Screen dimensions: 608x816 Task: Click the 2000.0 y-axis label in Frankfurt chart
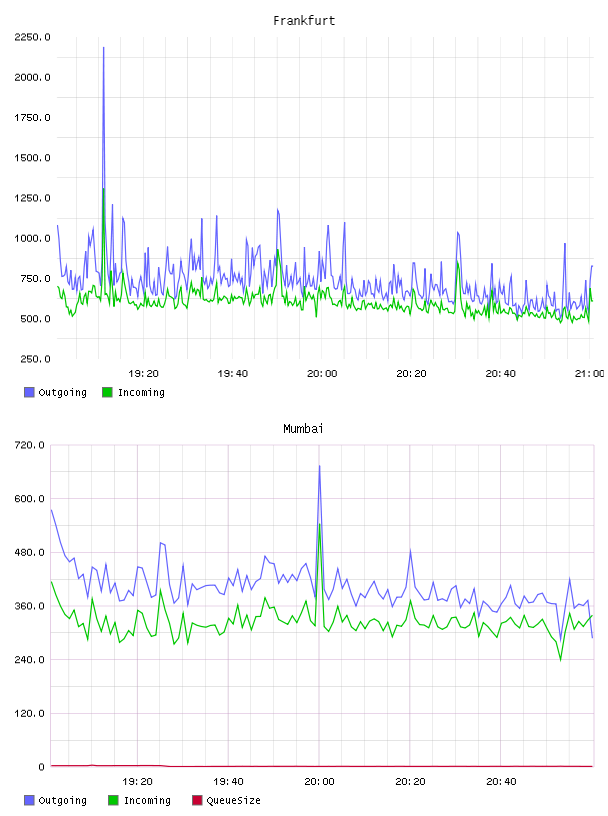pos(32,78)
